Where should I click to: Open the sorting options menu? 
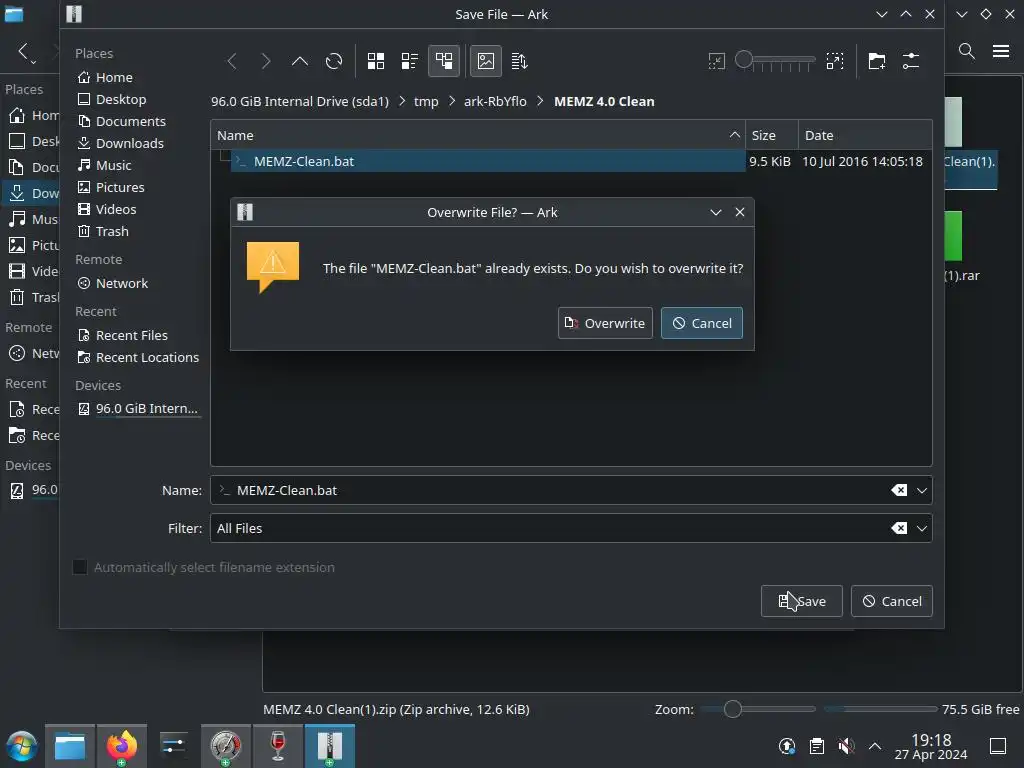pyautogui.click(x=520, y=61)
